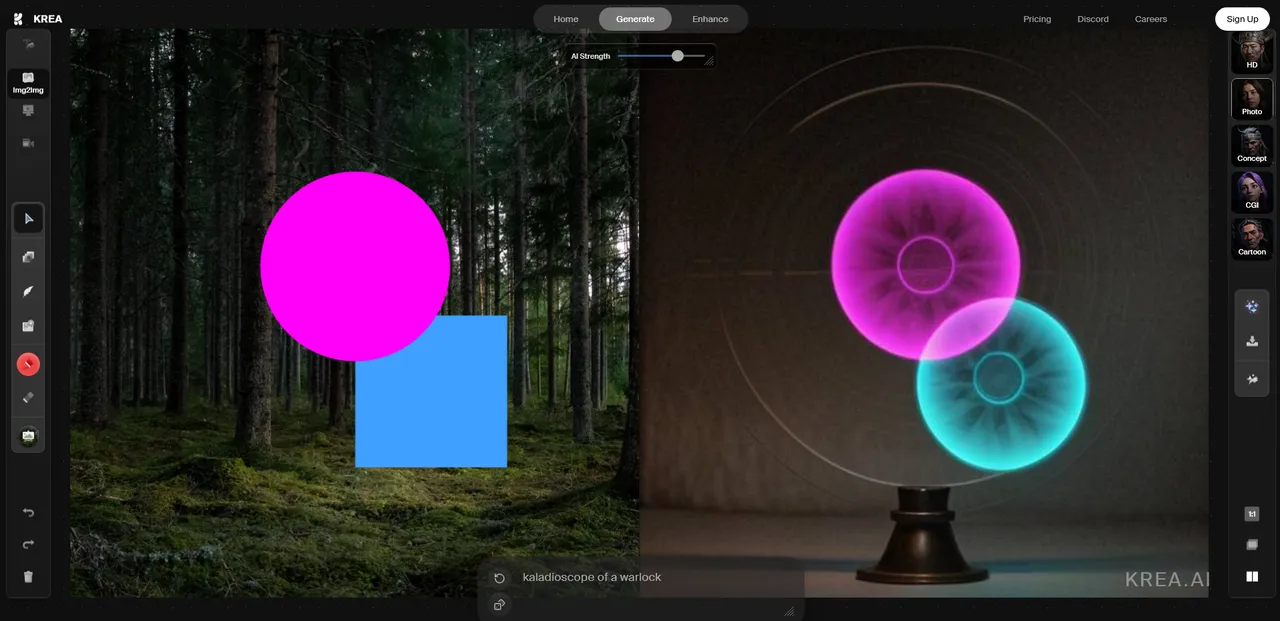Viewport: 1280px width, 621px height.
Task: Toggle the single-pane layout view
Action: 1252,545
